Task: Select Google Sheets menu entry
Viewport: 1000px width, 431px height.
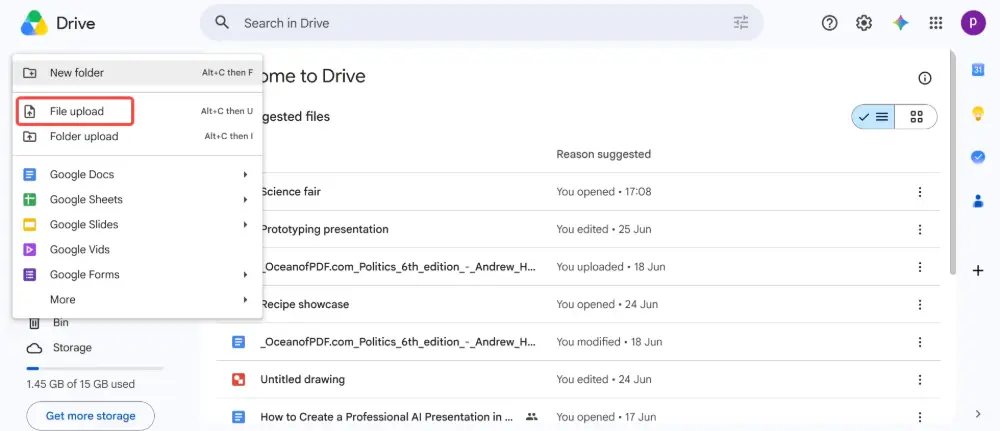Action: point(137,200)
